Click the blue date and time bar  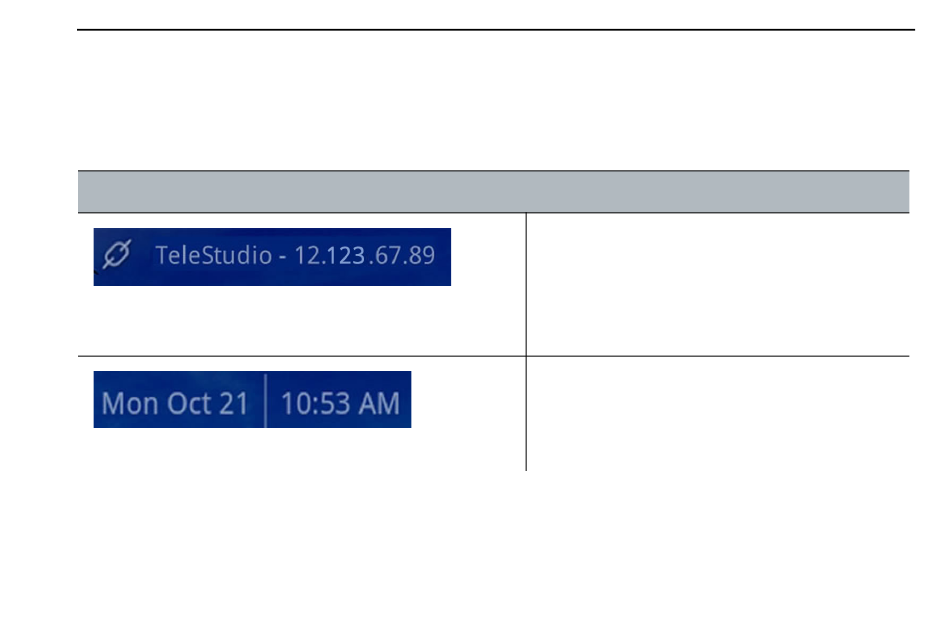coord(252,400)
